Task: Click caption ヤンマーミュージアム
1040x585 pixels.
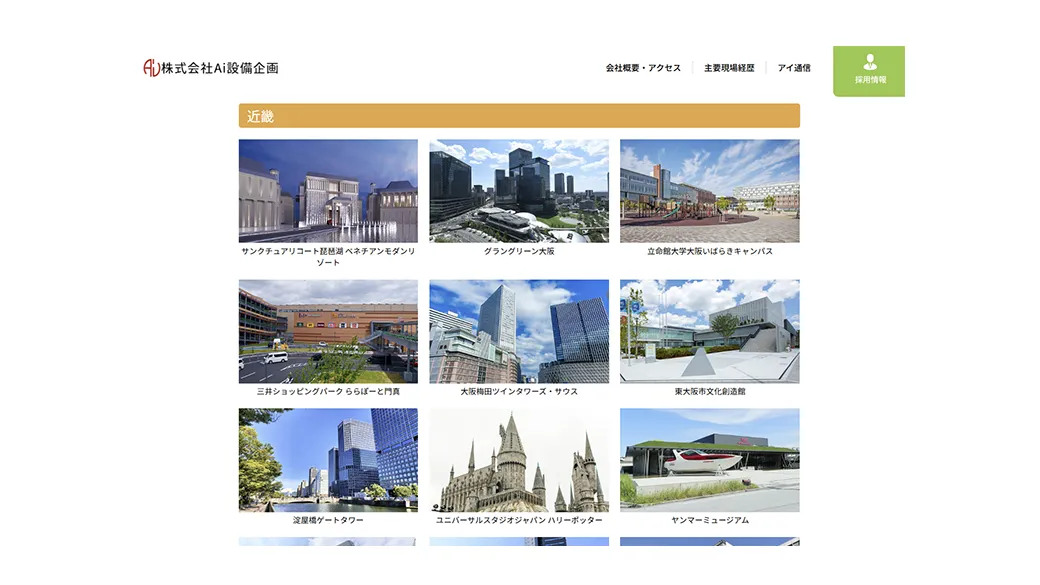Action: [x=710, y=520]
